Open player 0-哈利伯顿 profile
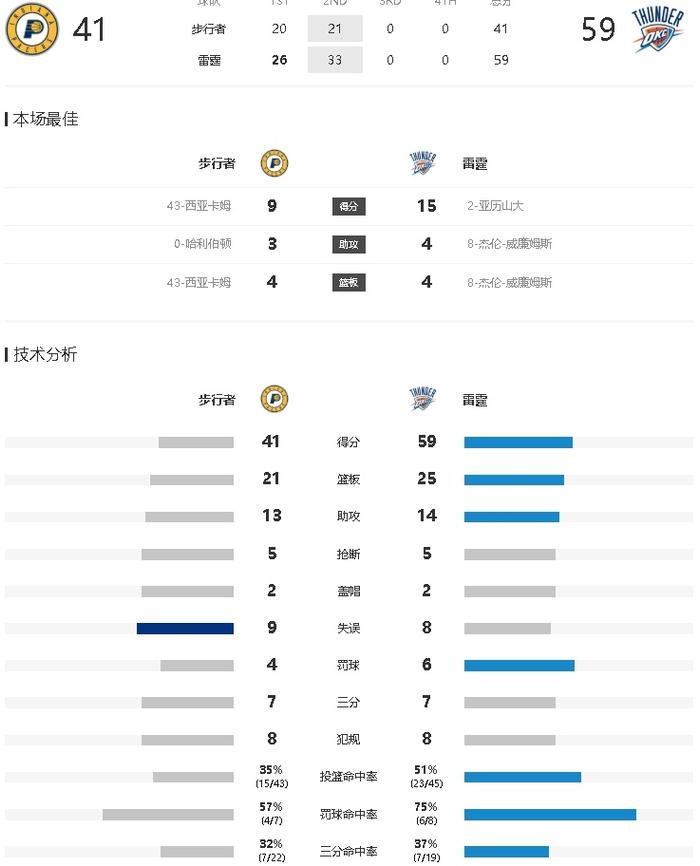 point(203,244)
